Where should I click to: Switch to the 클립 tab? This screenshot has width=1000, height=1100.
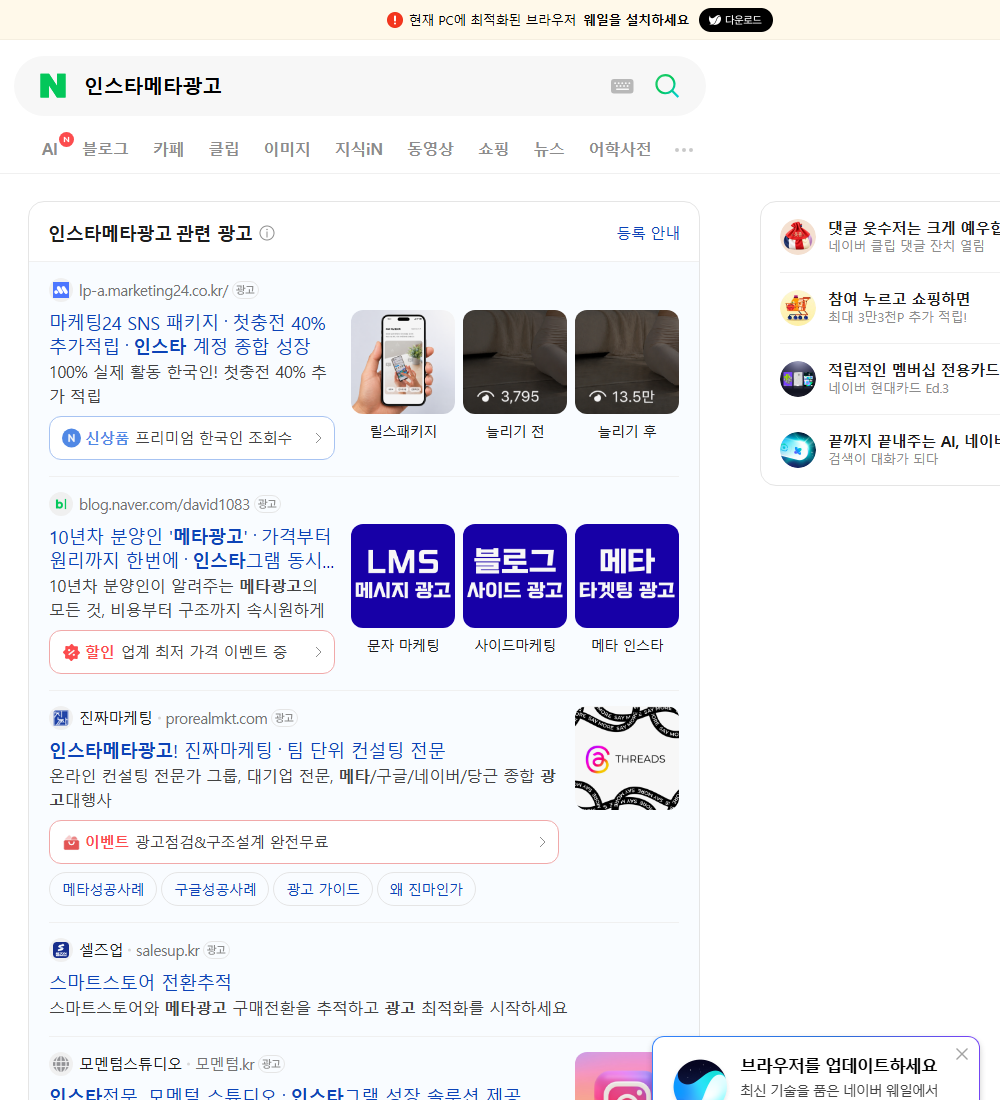point(224,149)
